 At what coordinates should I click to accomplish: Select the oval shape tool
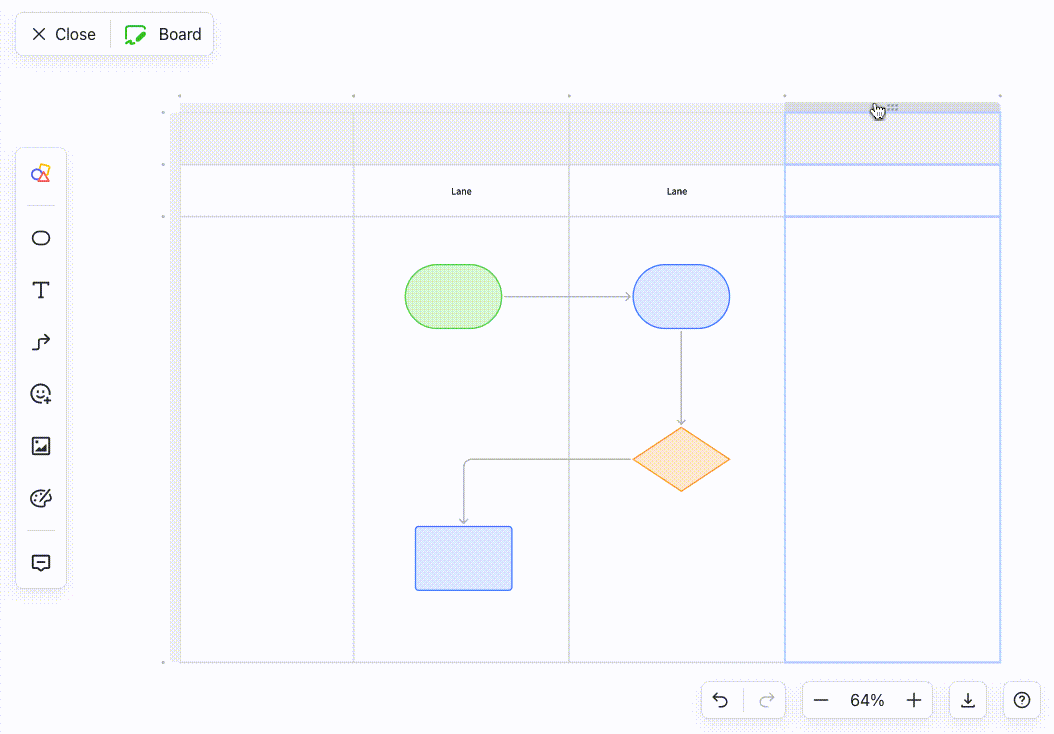point(40,238)
